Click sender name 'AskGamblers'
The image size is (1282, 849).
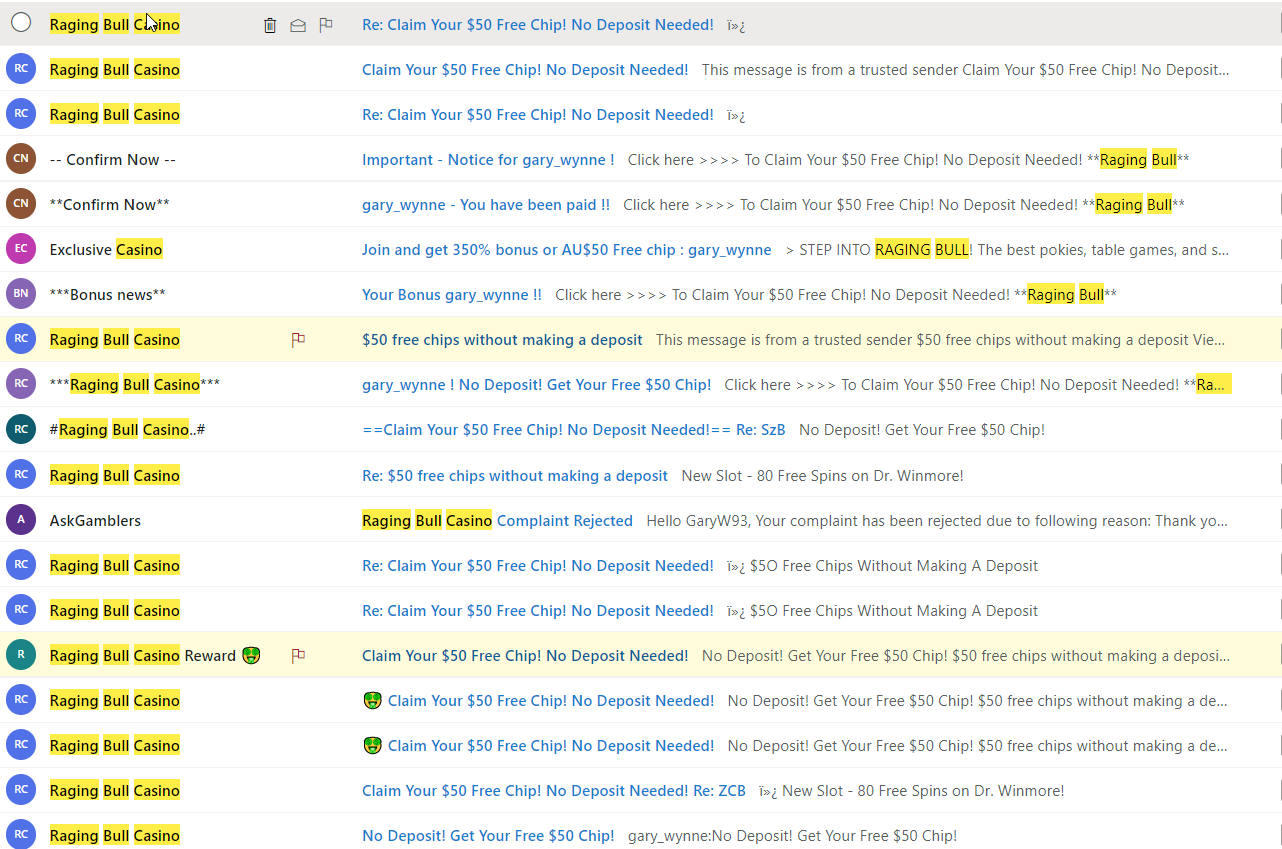point(95,521)
